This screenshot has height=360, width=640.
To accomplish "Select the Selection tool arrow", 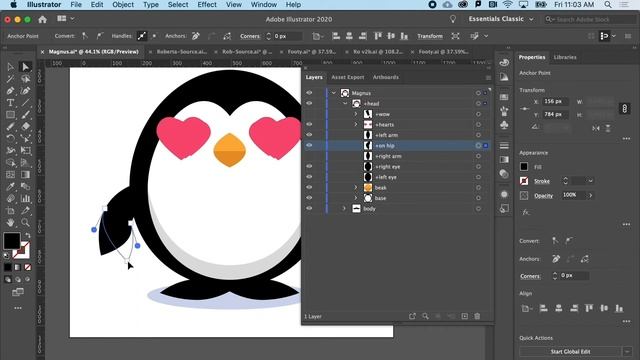I will coord(11,67).
